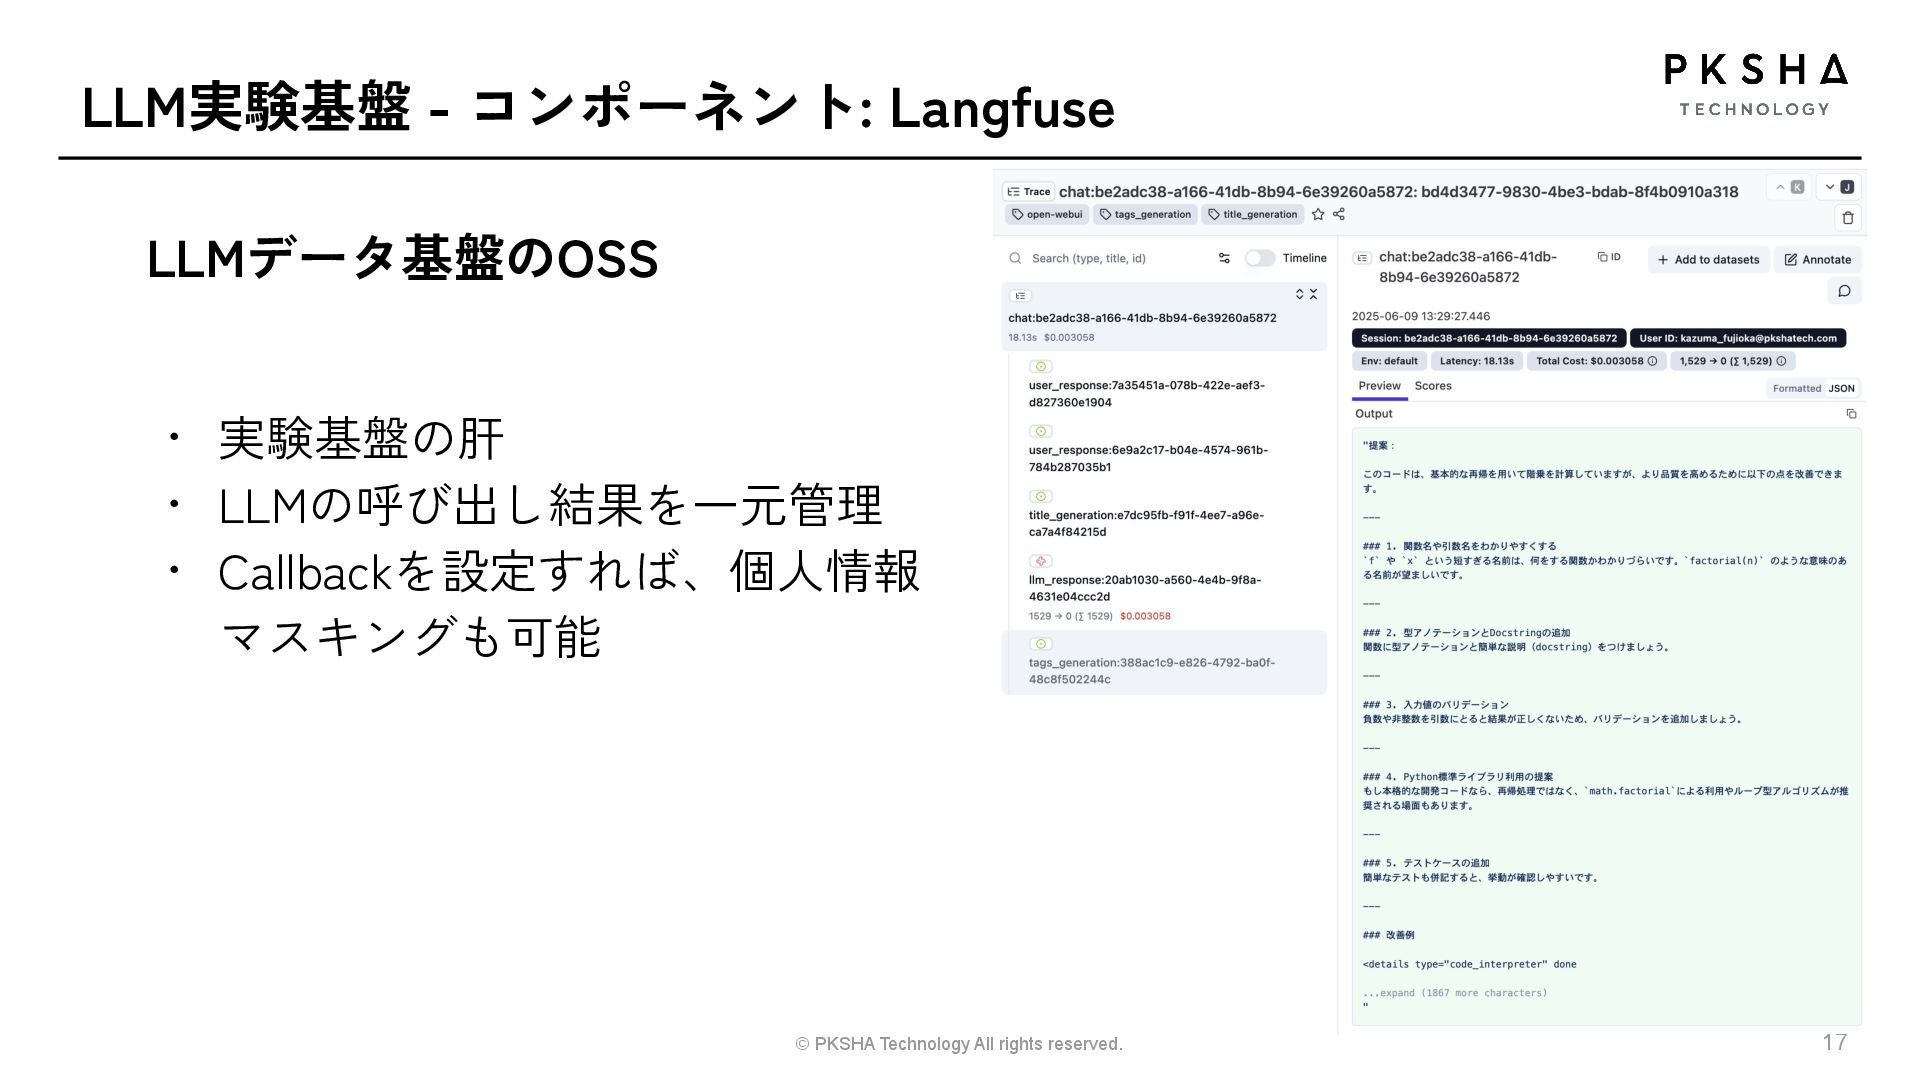Expand all tree nodes icon
This screenshot has width=1920, height=1080.
coord(1299,294)
